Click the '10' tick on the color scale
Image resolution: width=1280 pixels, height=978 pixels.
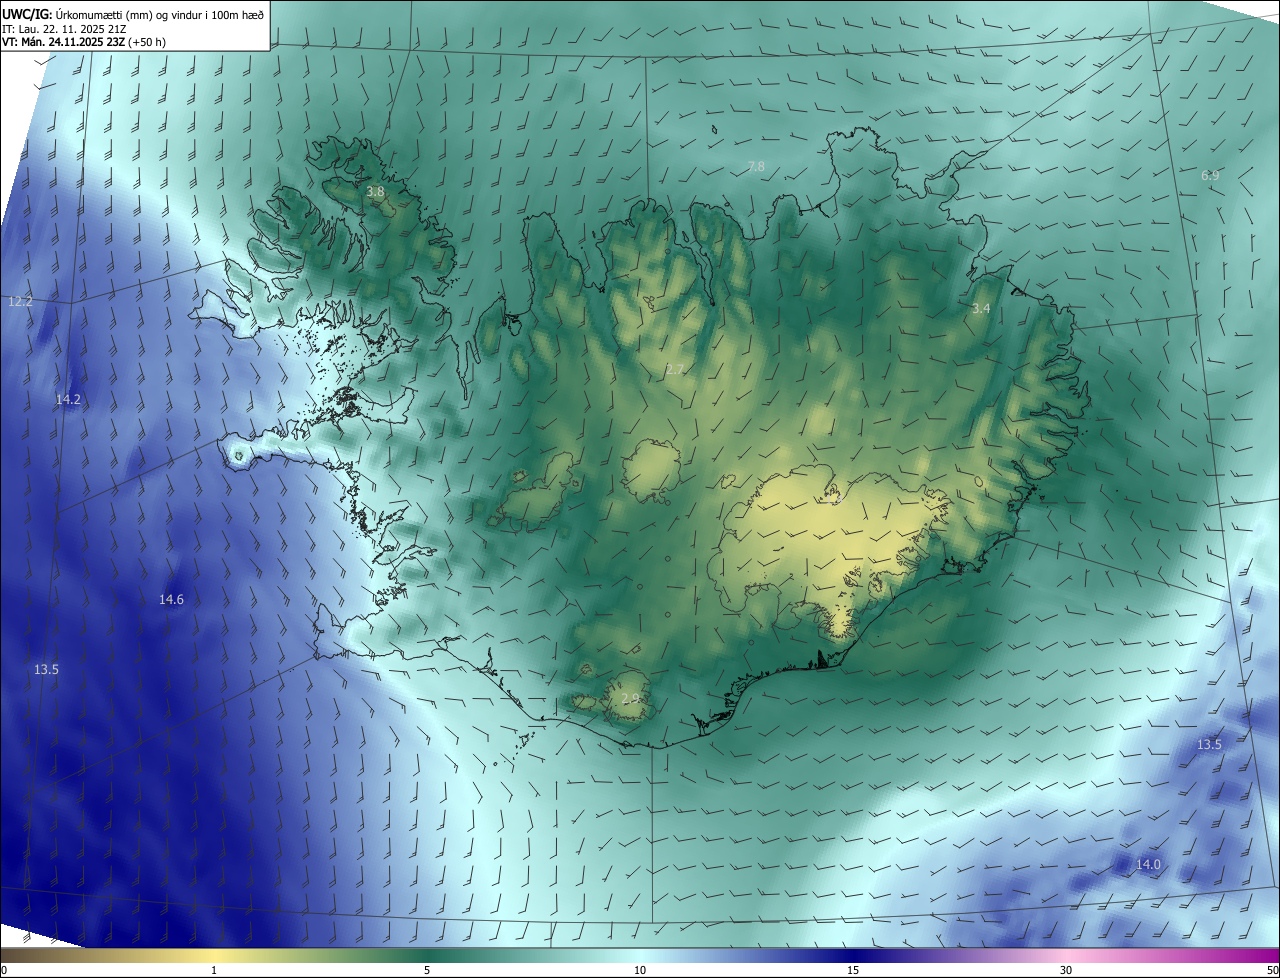640,970
